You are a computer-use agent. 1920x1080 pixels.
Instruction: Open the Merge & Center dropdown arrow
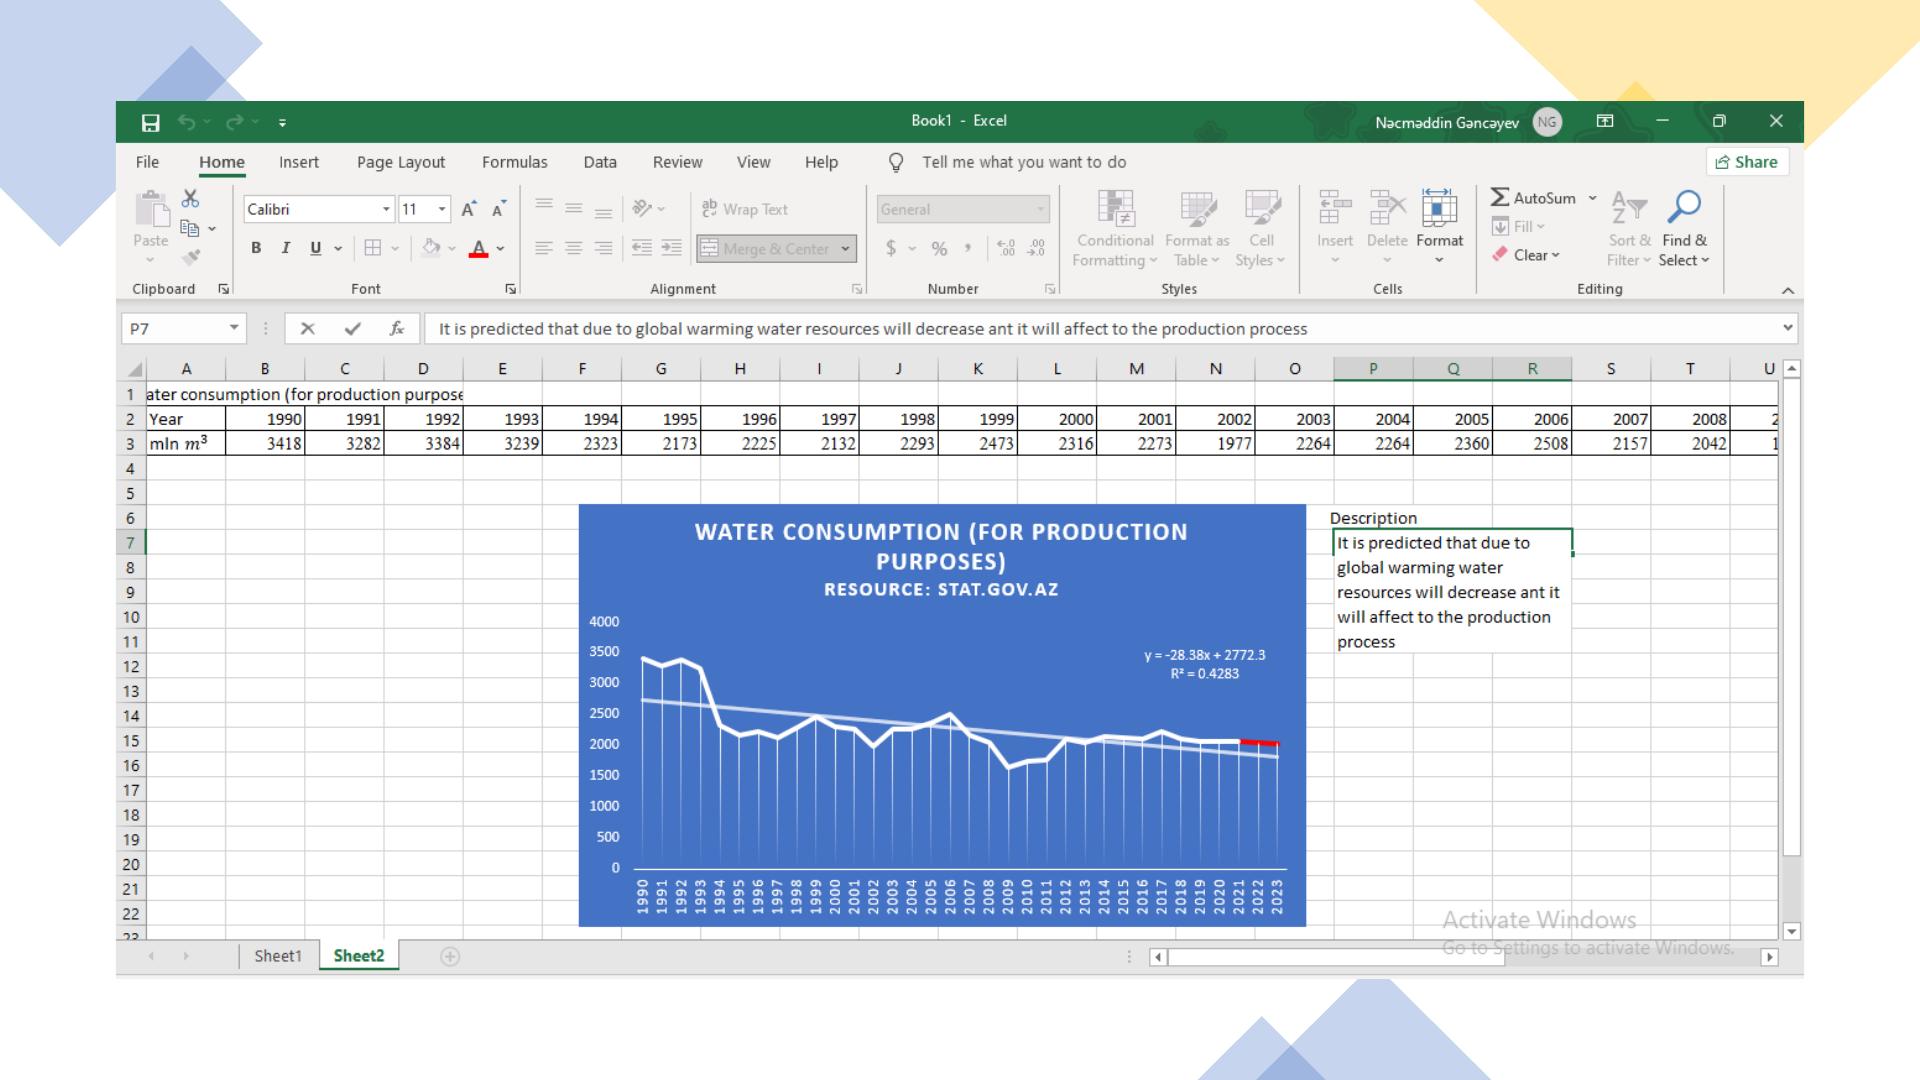[846, 248]
